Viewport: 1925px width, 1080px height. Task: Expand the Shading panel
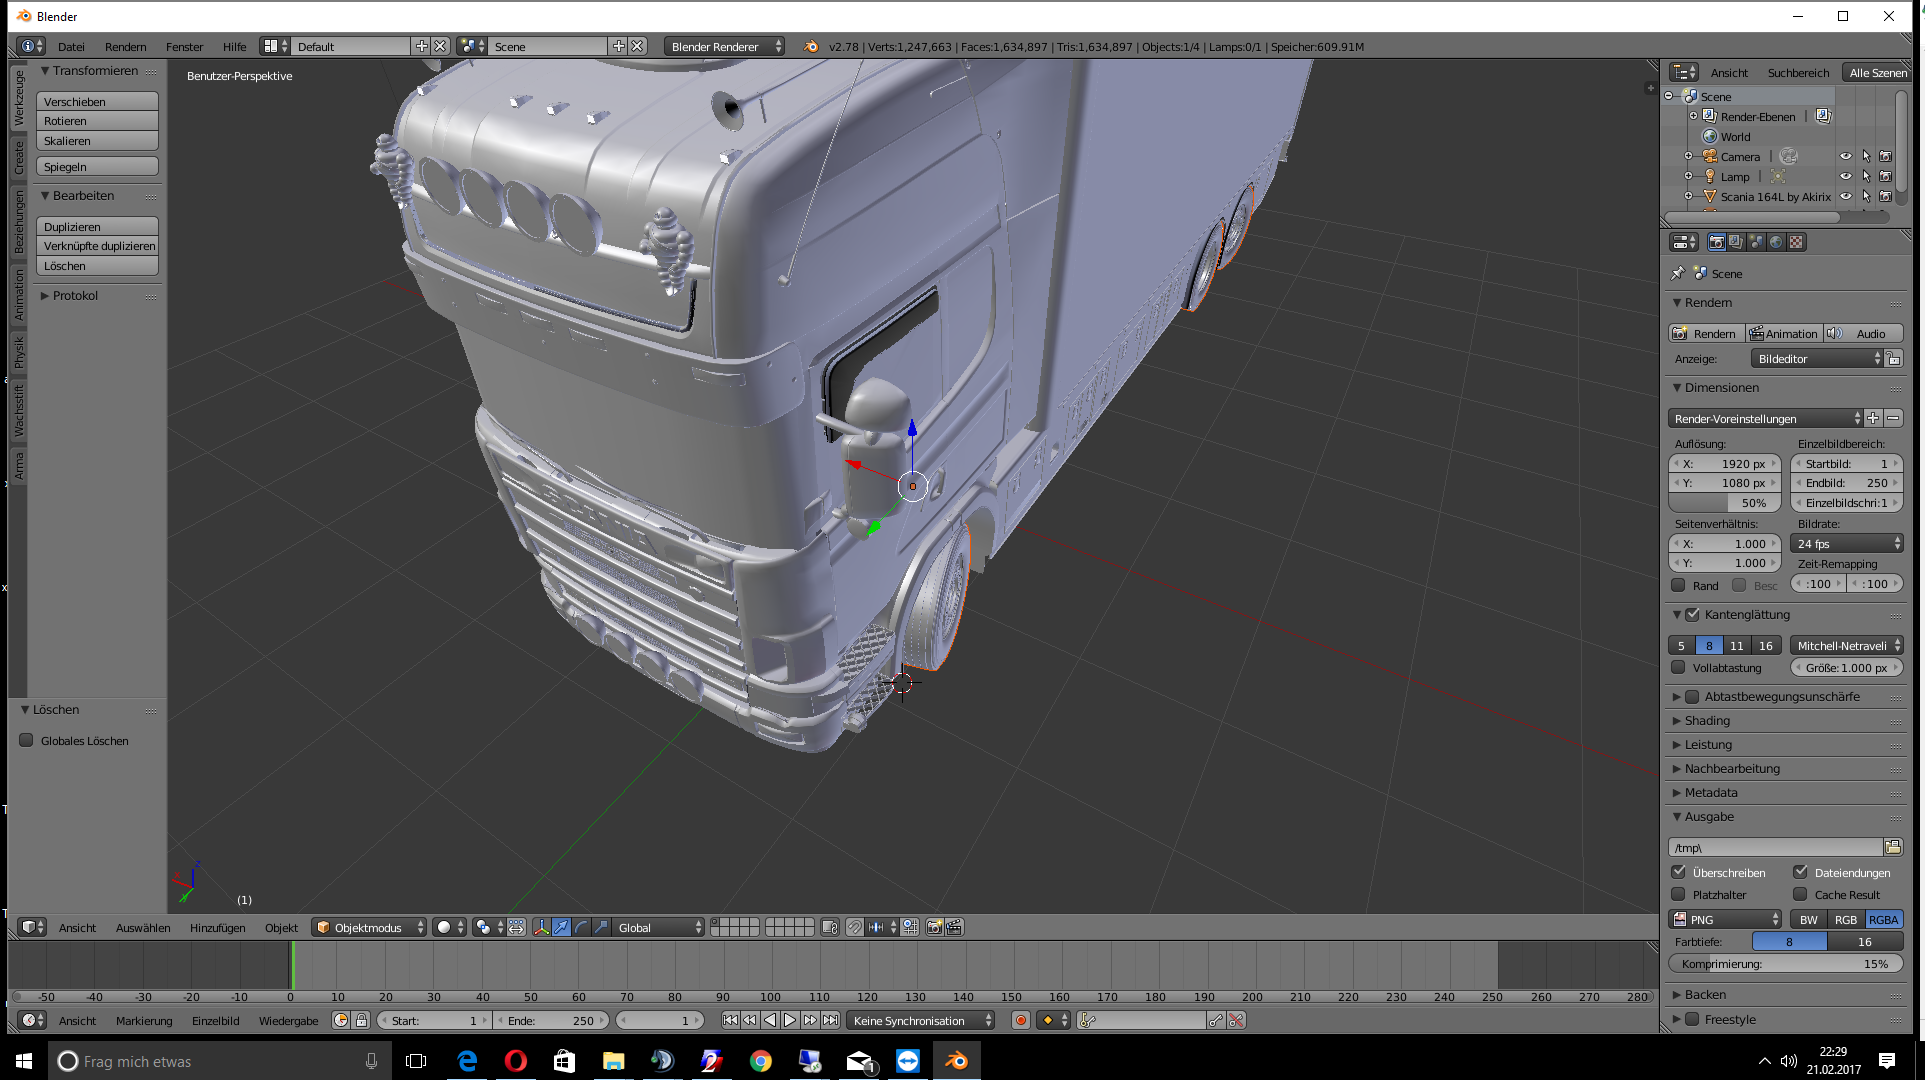click(1706, 721)
